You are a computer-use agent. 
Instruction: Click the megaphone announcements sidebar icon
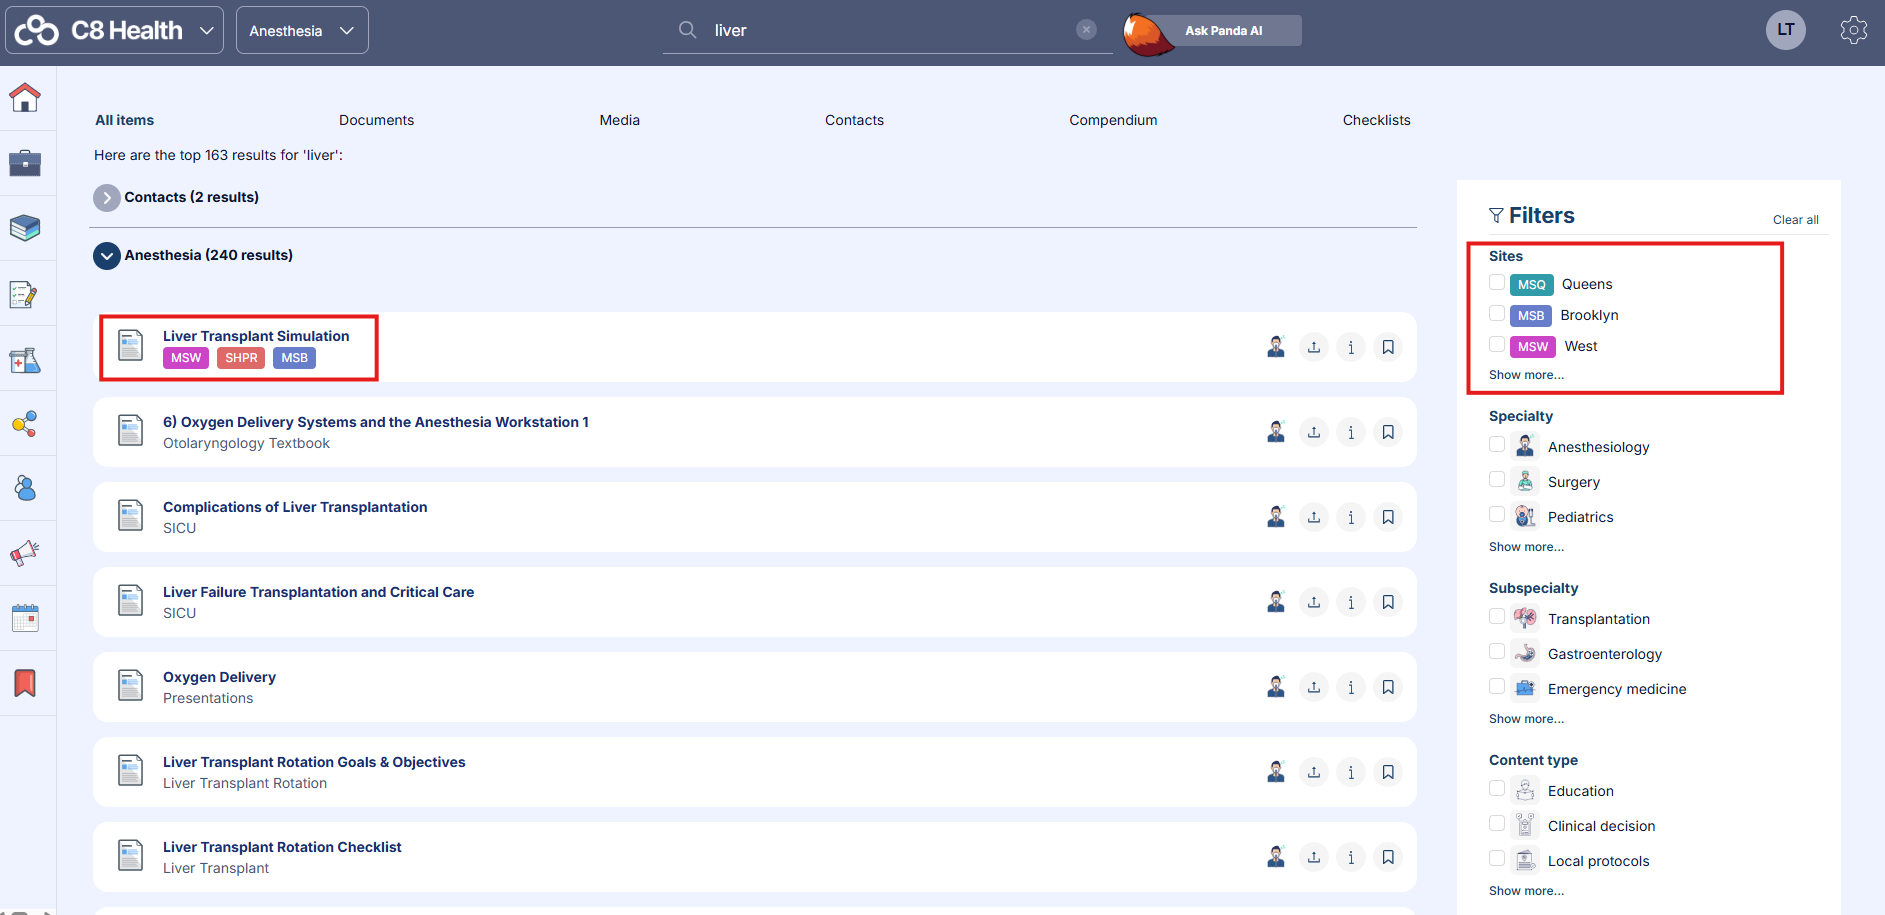25,553
